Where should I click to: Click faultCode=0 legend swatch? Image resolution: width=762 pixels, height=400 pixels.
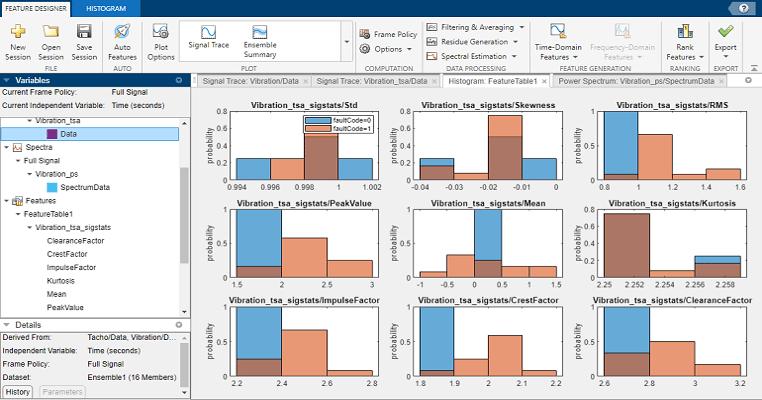click(x=318, y=121)
